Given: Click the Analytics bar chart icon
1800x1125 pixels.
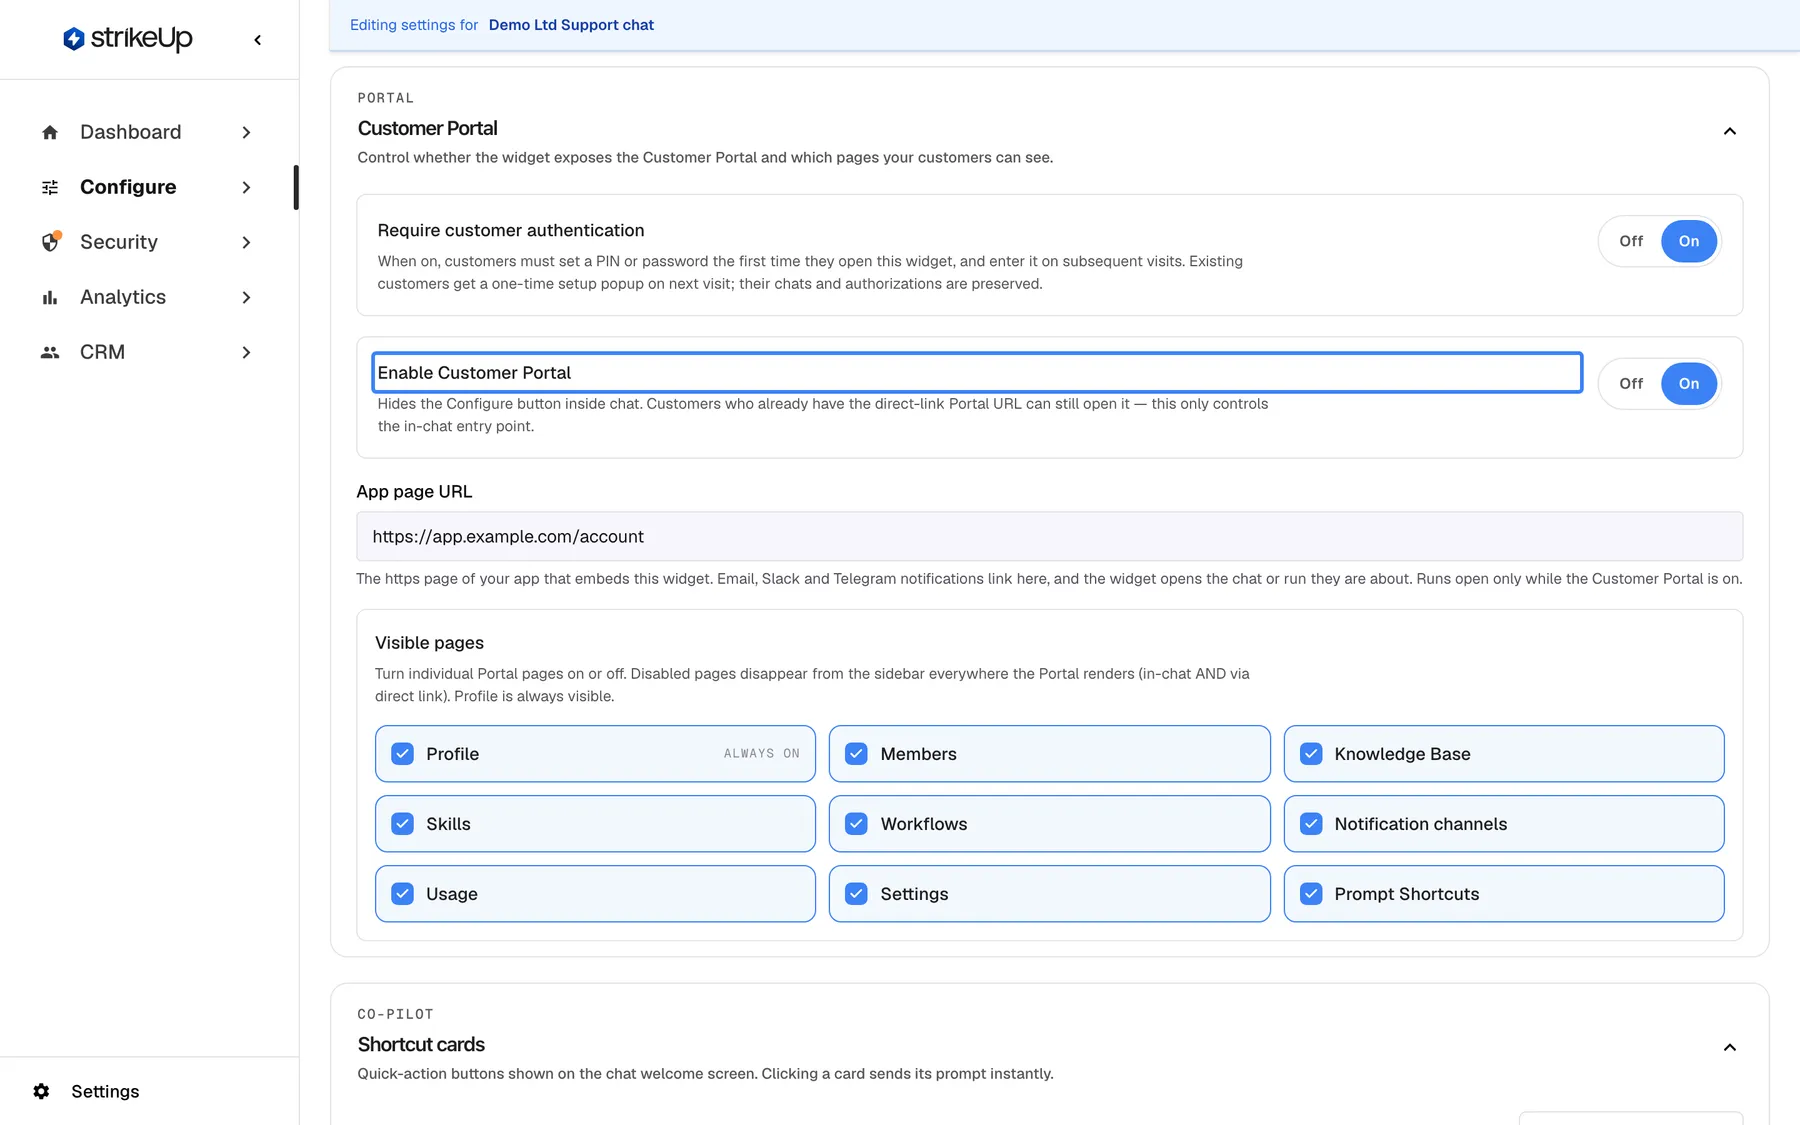Looking at the screenshot, I should click(50, 297).
